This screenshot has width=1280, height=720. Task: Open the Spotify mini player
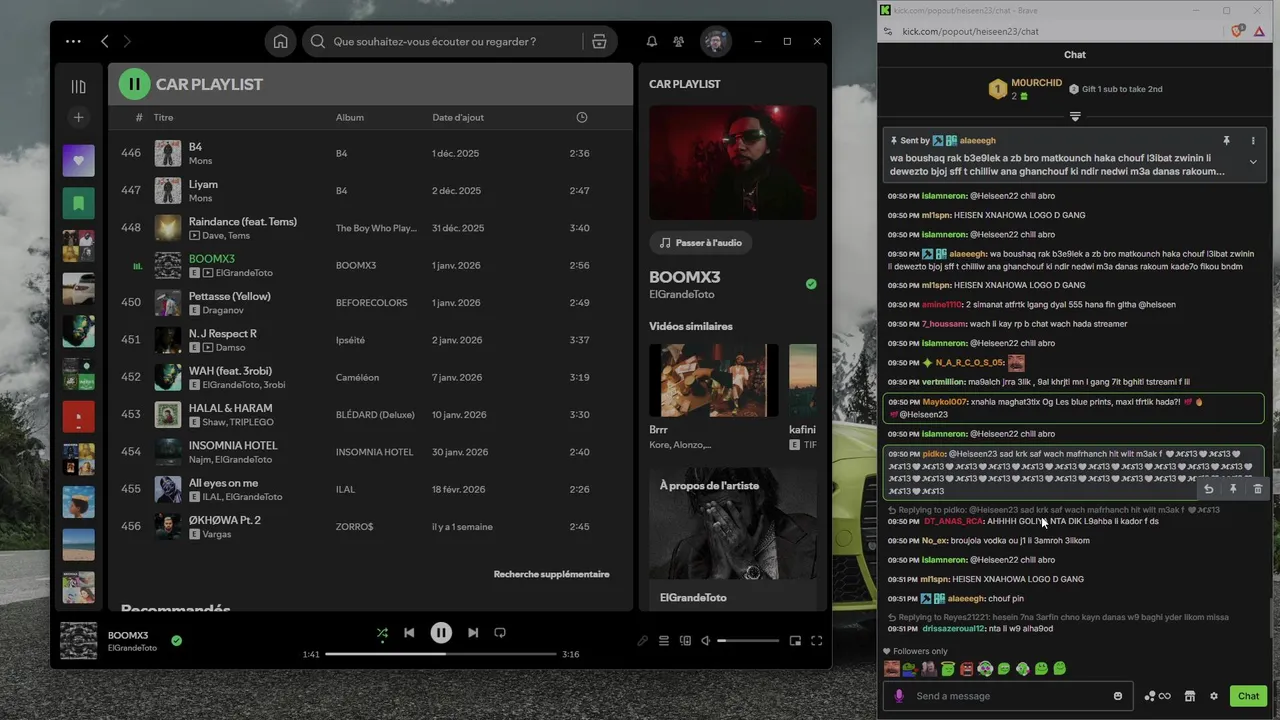click(795, 641)
